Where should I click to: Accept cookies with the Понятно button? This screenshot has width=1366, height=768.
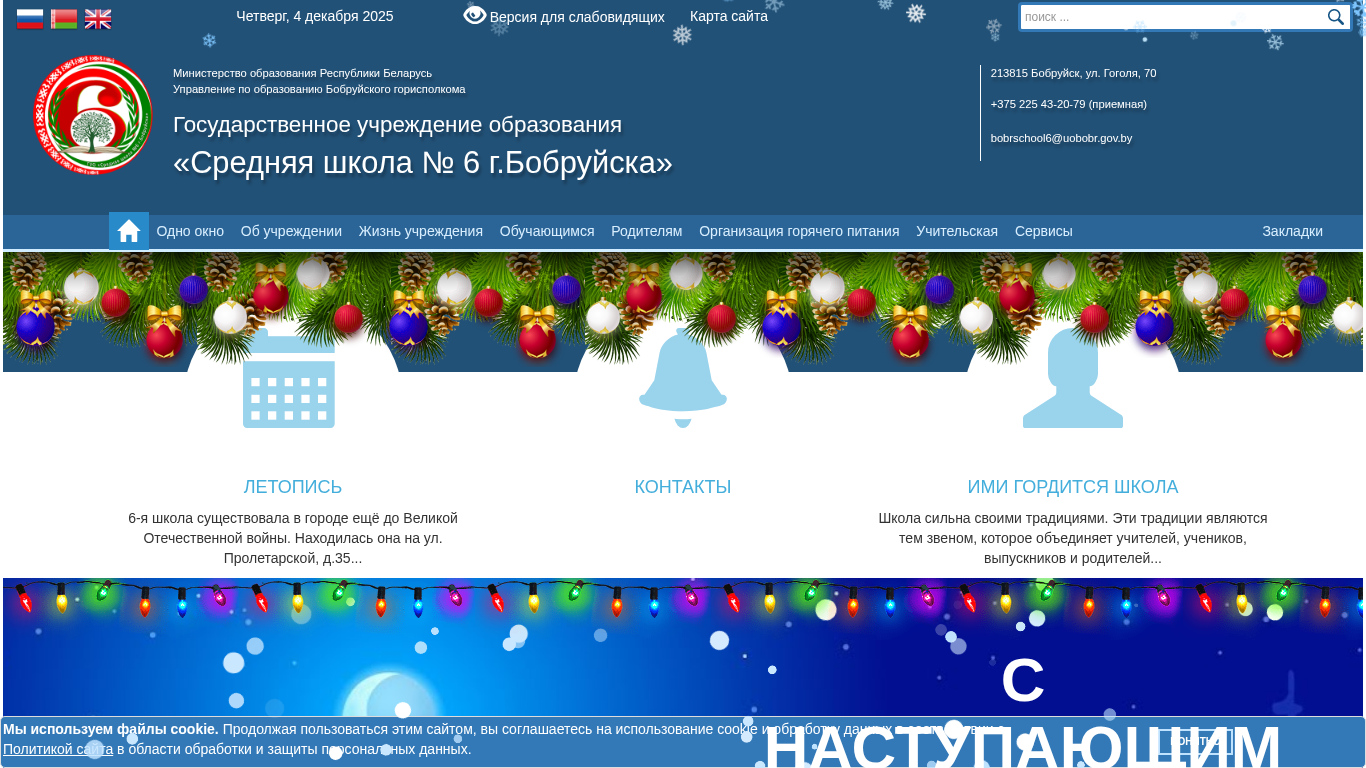pyautogui.click(x=1196, y=741)
